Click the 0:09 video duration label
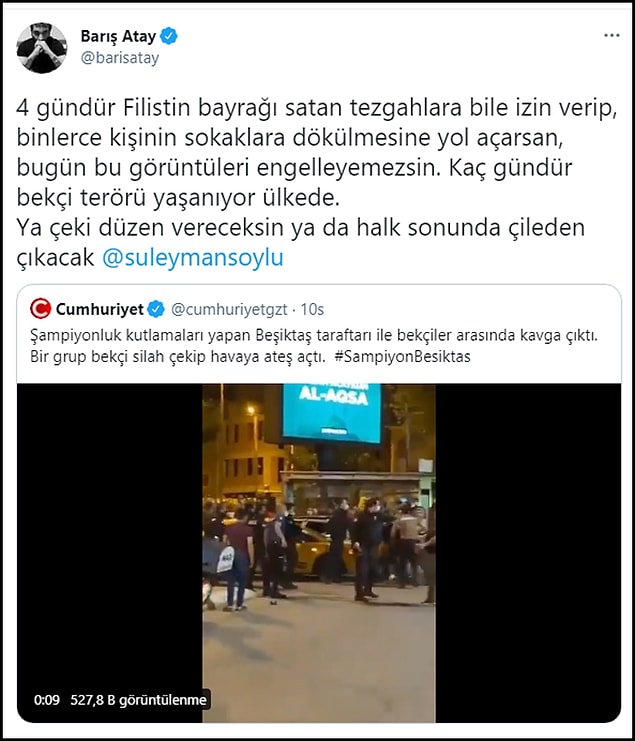The image size is (635, 741). pyautogui.click(x=47, y=700)
